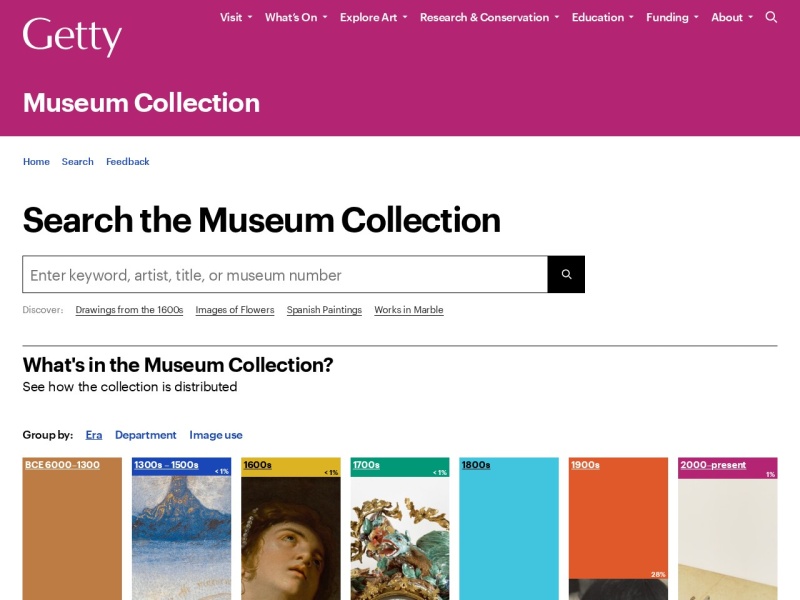Go to the Home breadcrumb link
This screenshot has height=600, width=800.
click(36, 162)
